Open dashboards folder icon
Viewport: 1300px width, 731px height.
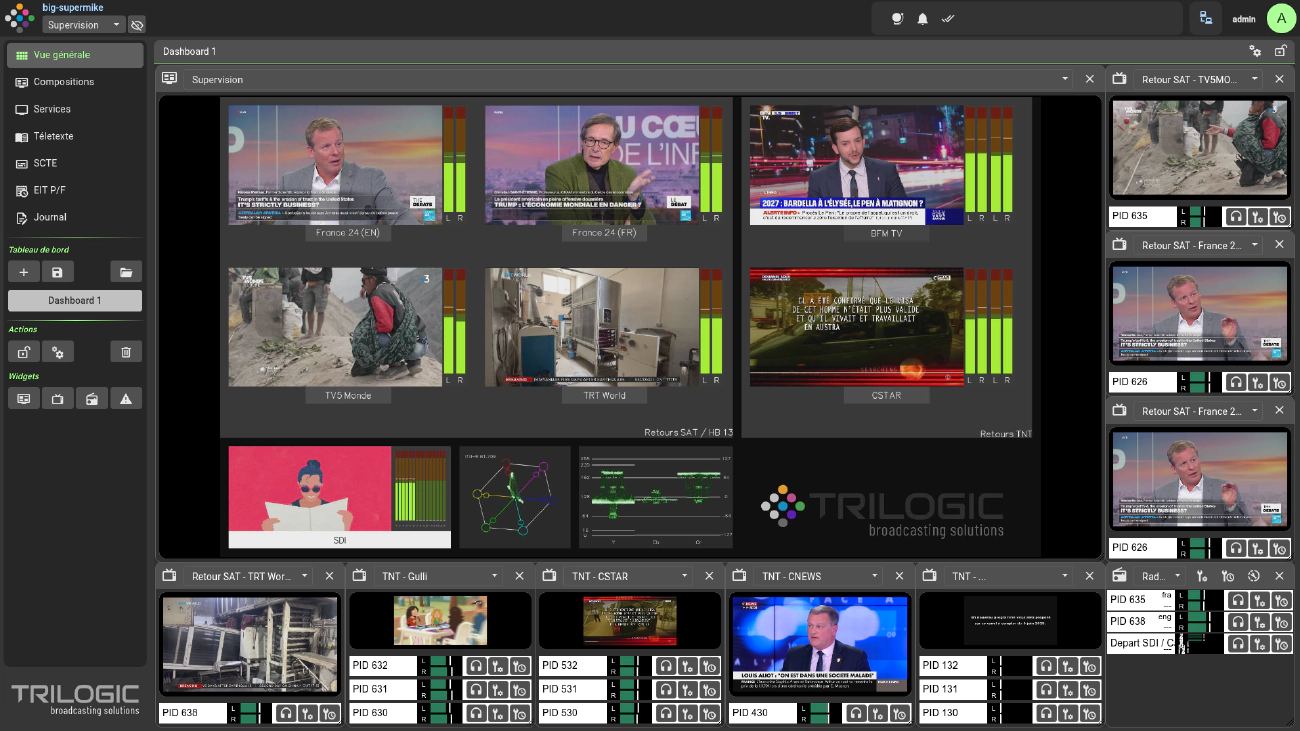[126, 272]
